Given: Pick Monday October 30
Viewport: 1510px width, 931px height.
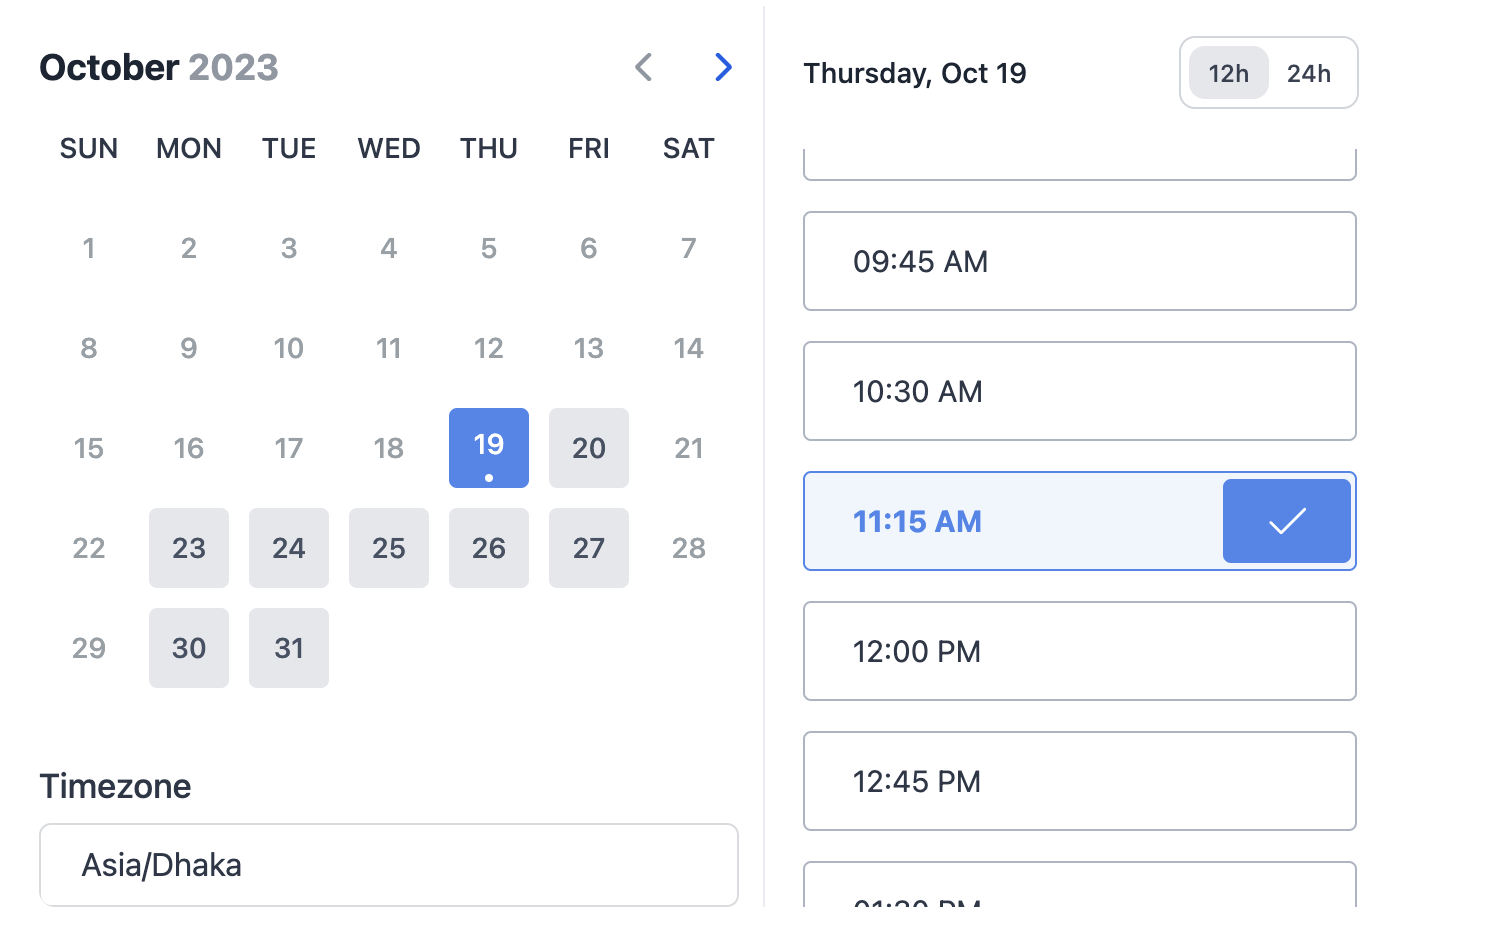Looking at the screenshot, I should coord(189,648).
